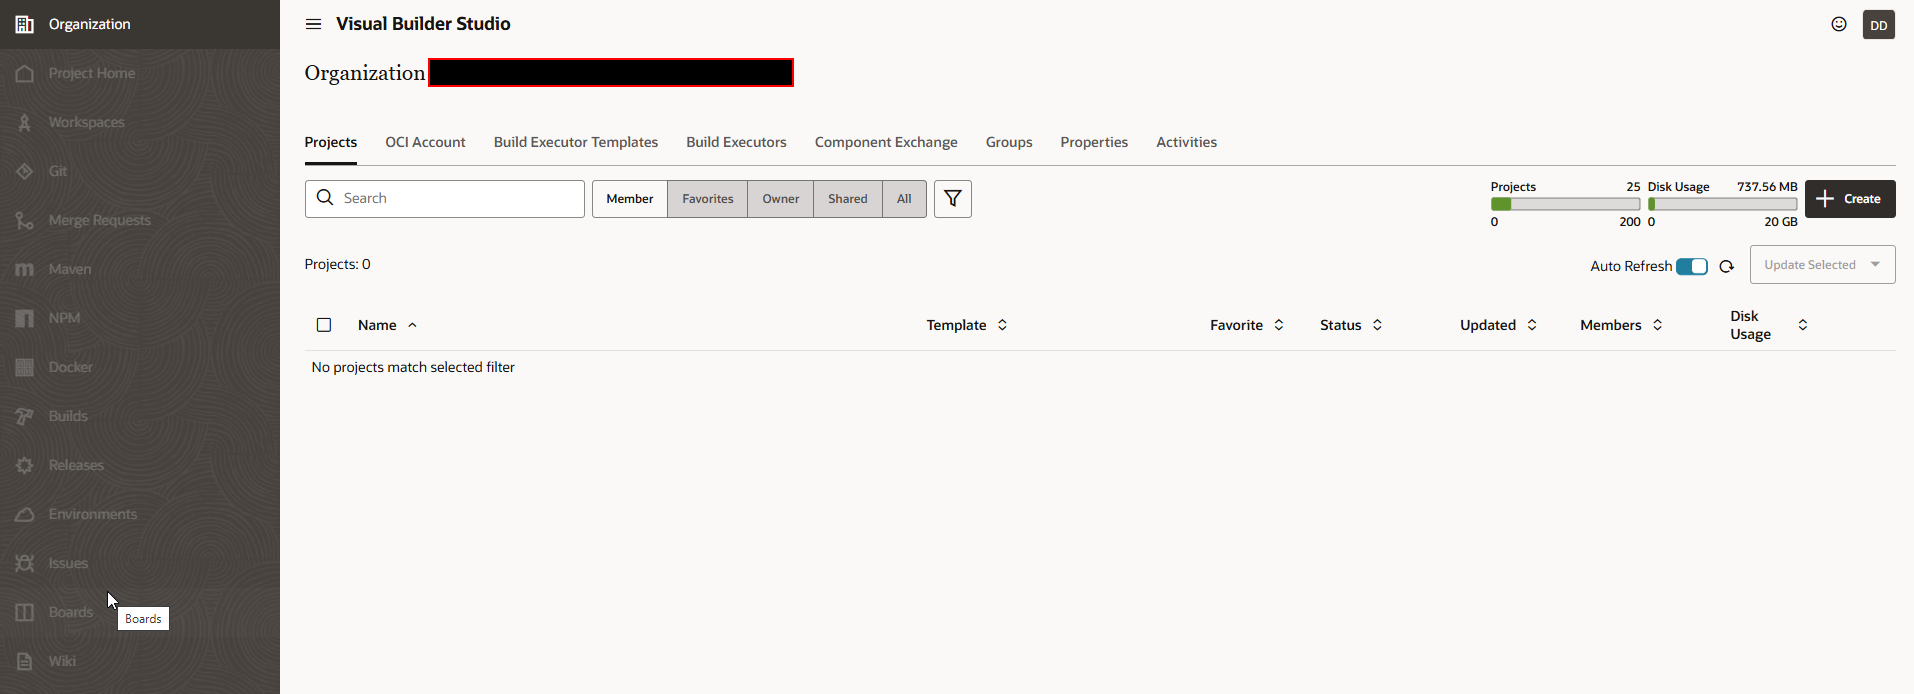Click the 'No projects match selected filter' text
Viewport: 1914px width, 694px height.
413,367
